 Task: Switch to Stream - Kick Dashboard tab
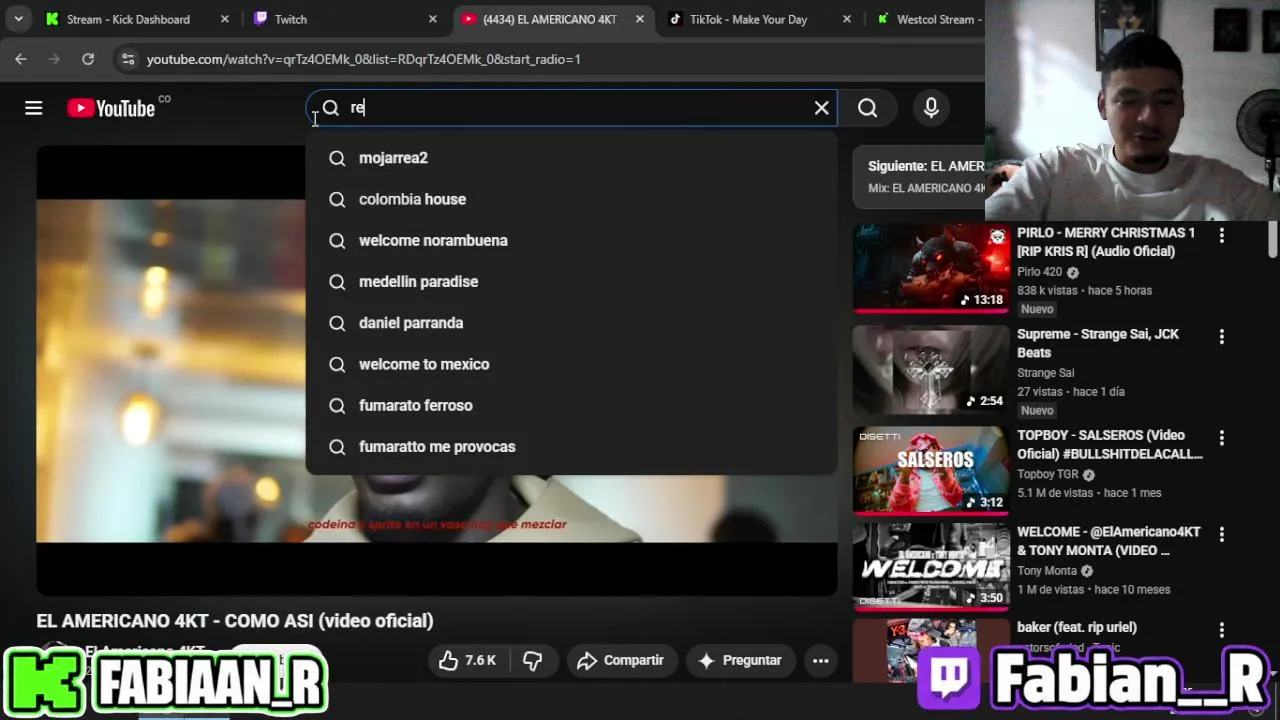(128, 19)
